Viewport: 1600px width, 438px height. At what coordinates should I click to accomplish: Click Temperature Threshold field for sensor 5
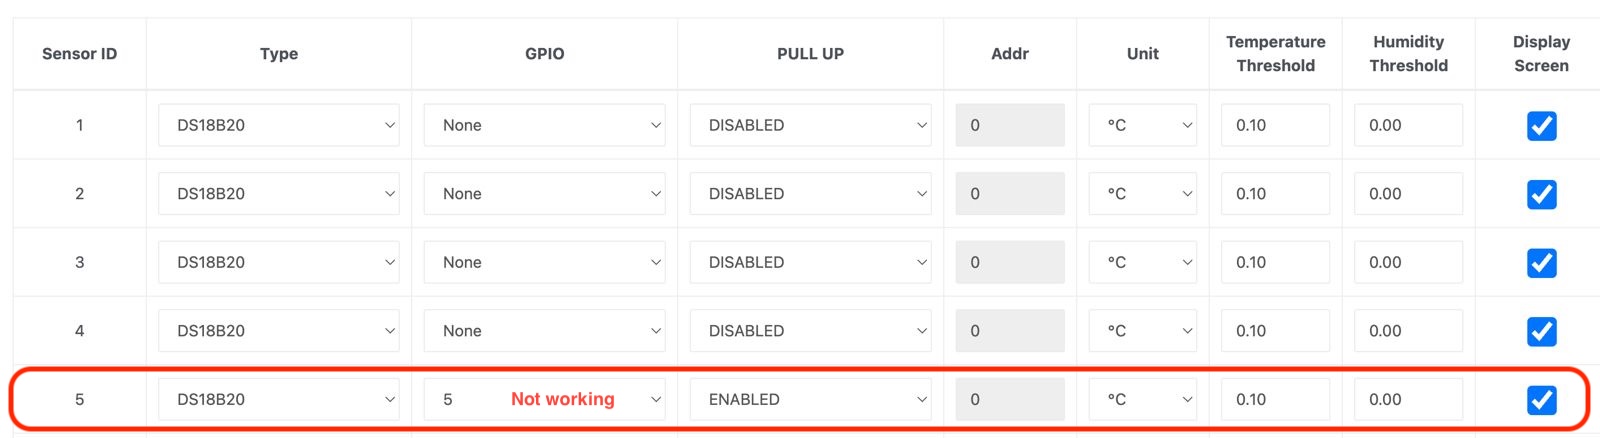point(1275,399)
